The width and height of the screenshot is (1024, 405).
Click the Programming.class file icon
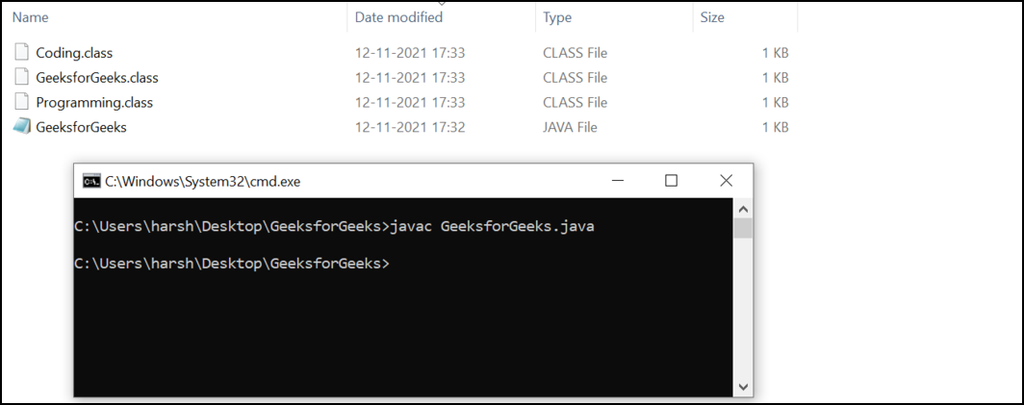[22, 102]
